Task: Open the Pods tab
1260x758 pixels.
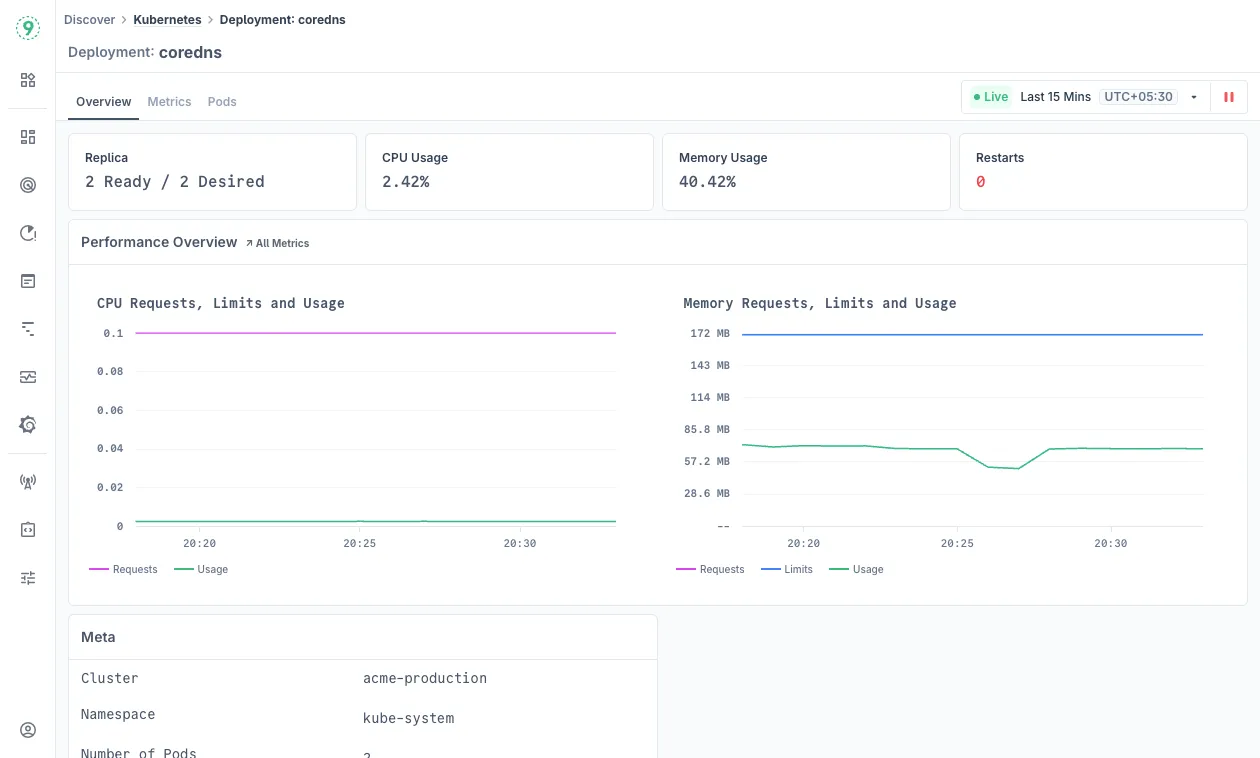Action: pyautogui.click(x=222, y=101)
